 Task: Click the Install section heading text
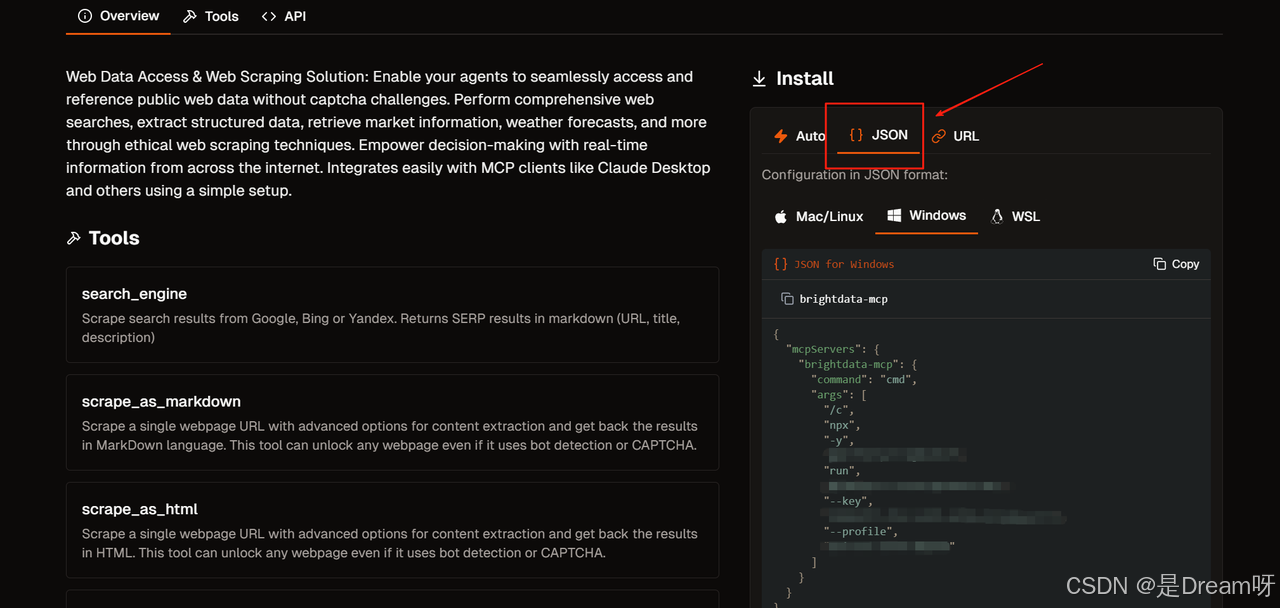pos(805,78)
